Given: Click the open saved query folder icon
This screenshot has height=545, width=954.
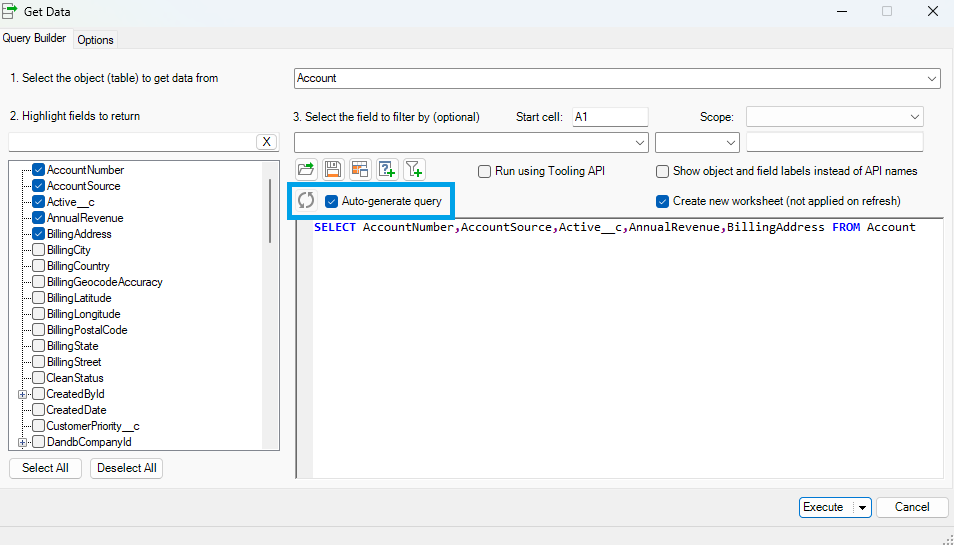Looking at the screenshot, I should pyautogui.click(x=306, y=170).
